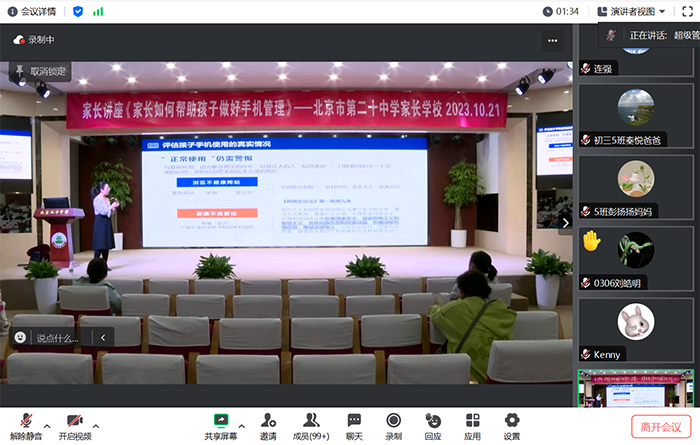Expand share screen options arrow
700x445 pixels.
point(242,426)
